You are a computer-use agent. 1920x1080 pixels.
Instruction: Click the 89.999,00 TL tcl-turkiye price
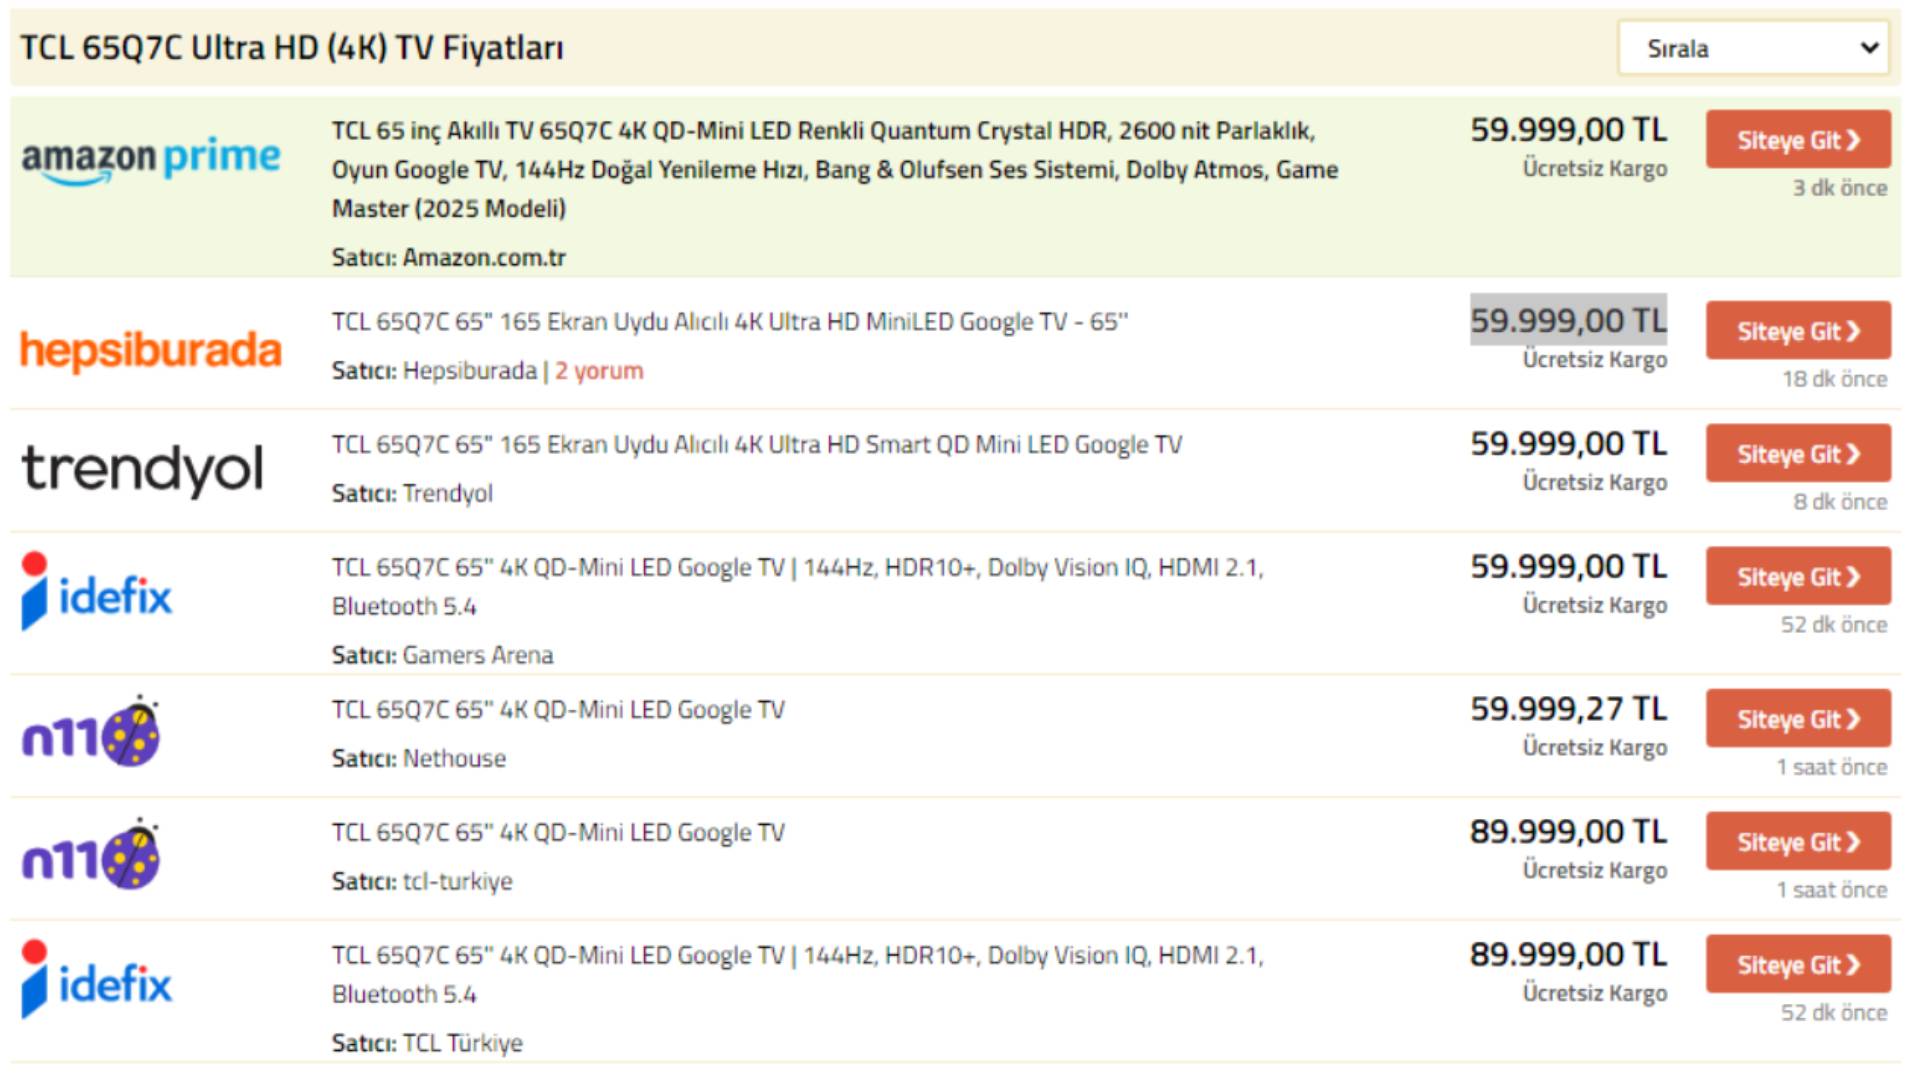click(1567, 832)
